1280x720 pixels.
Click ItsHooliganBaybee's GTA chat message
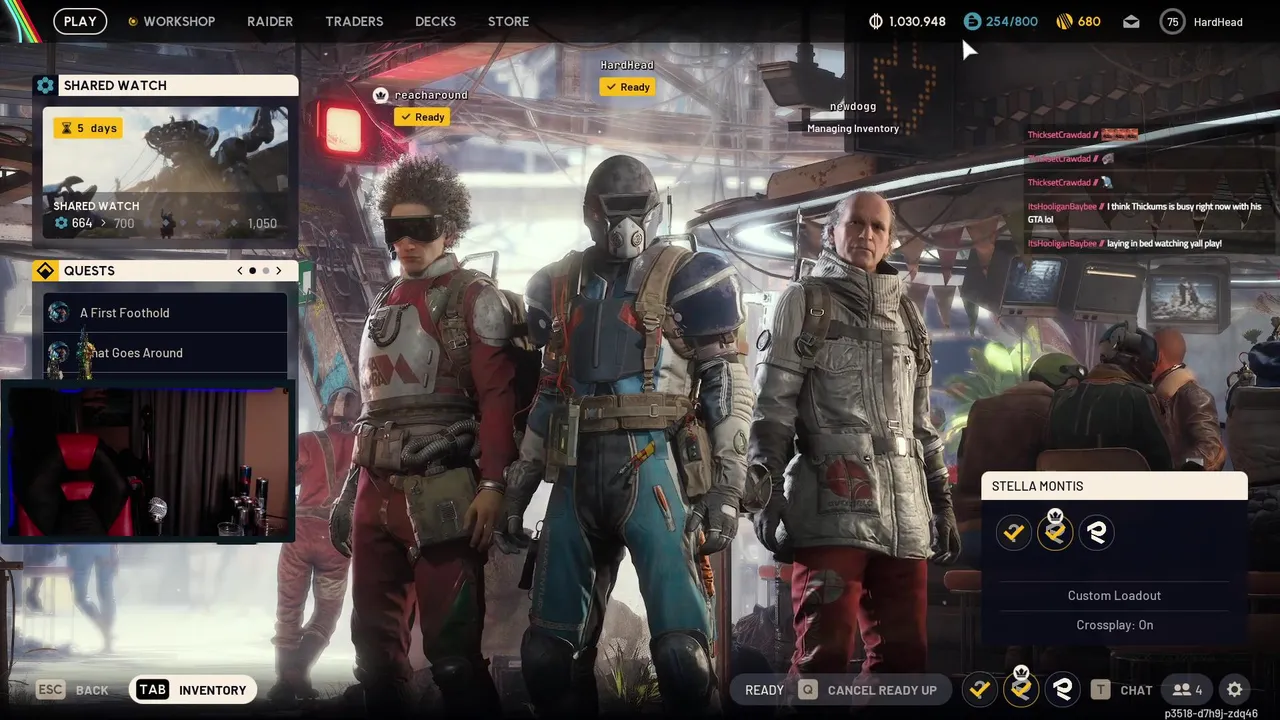tap(1145, 212)
